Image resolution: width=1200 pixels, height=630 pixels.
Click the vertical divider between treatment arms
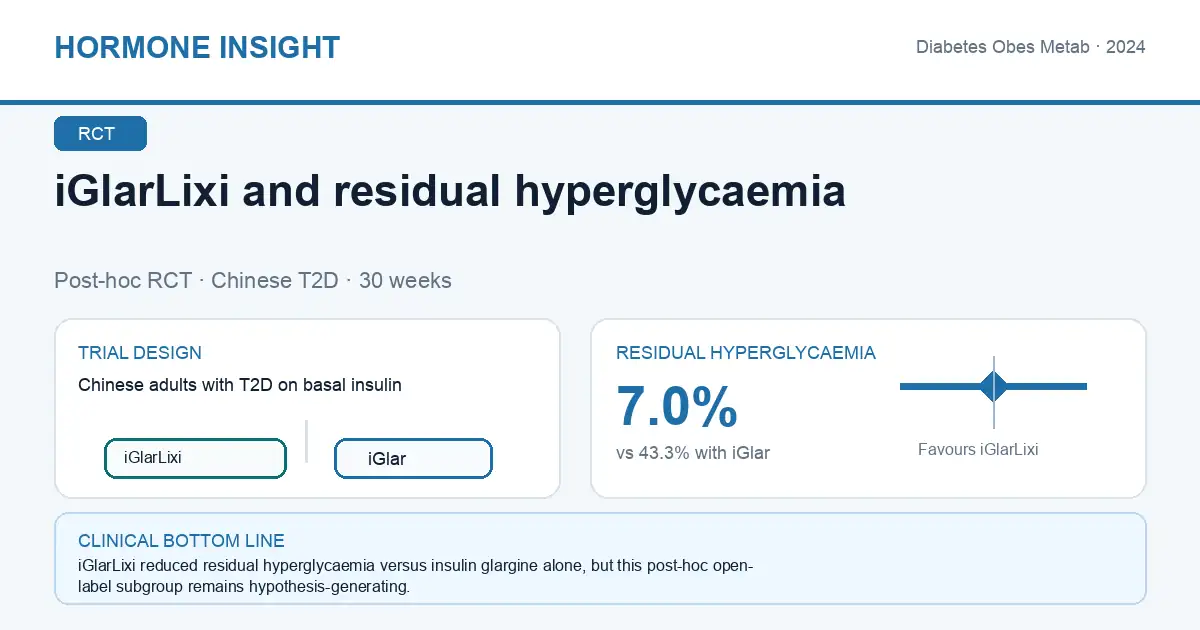306,441
